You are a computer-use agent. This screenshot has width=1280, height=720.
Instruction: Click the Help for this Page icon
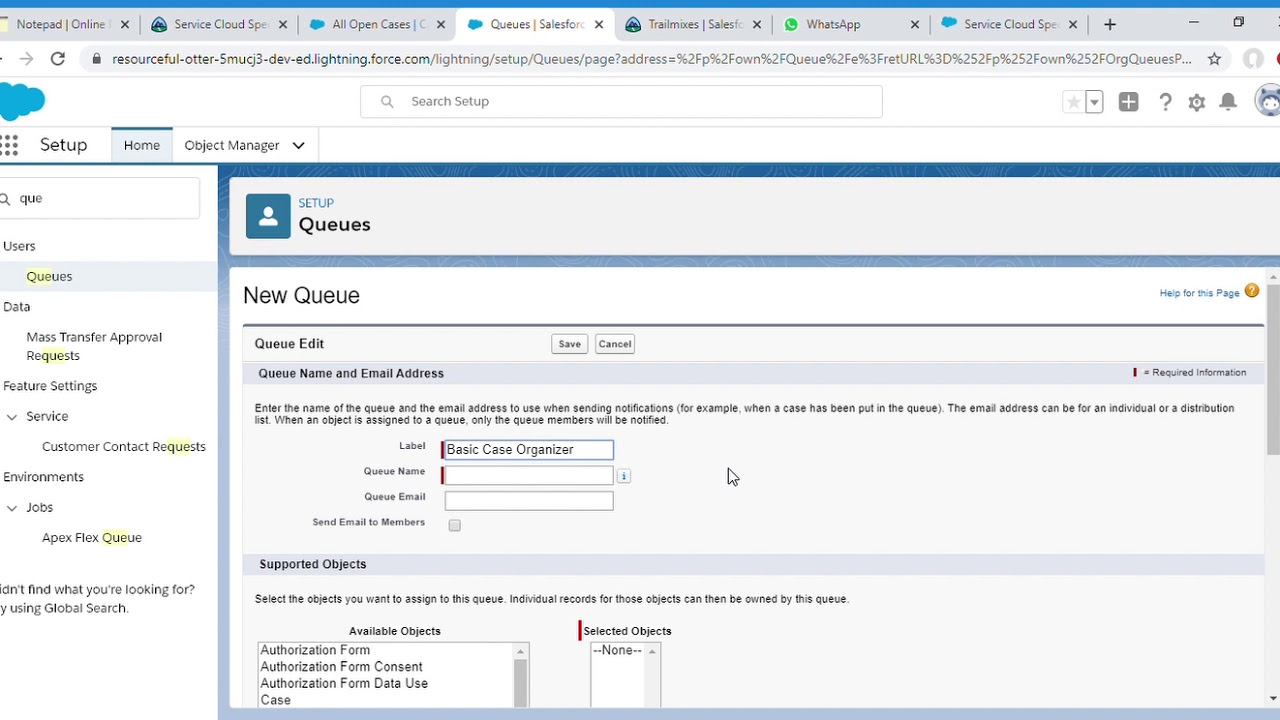coord(1252,291)
